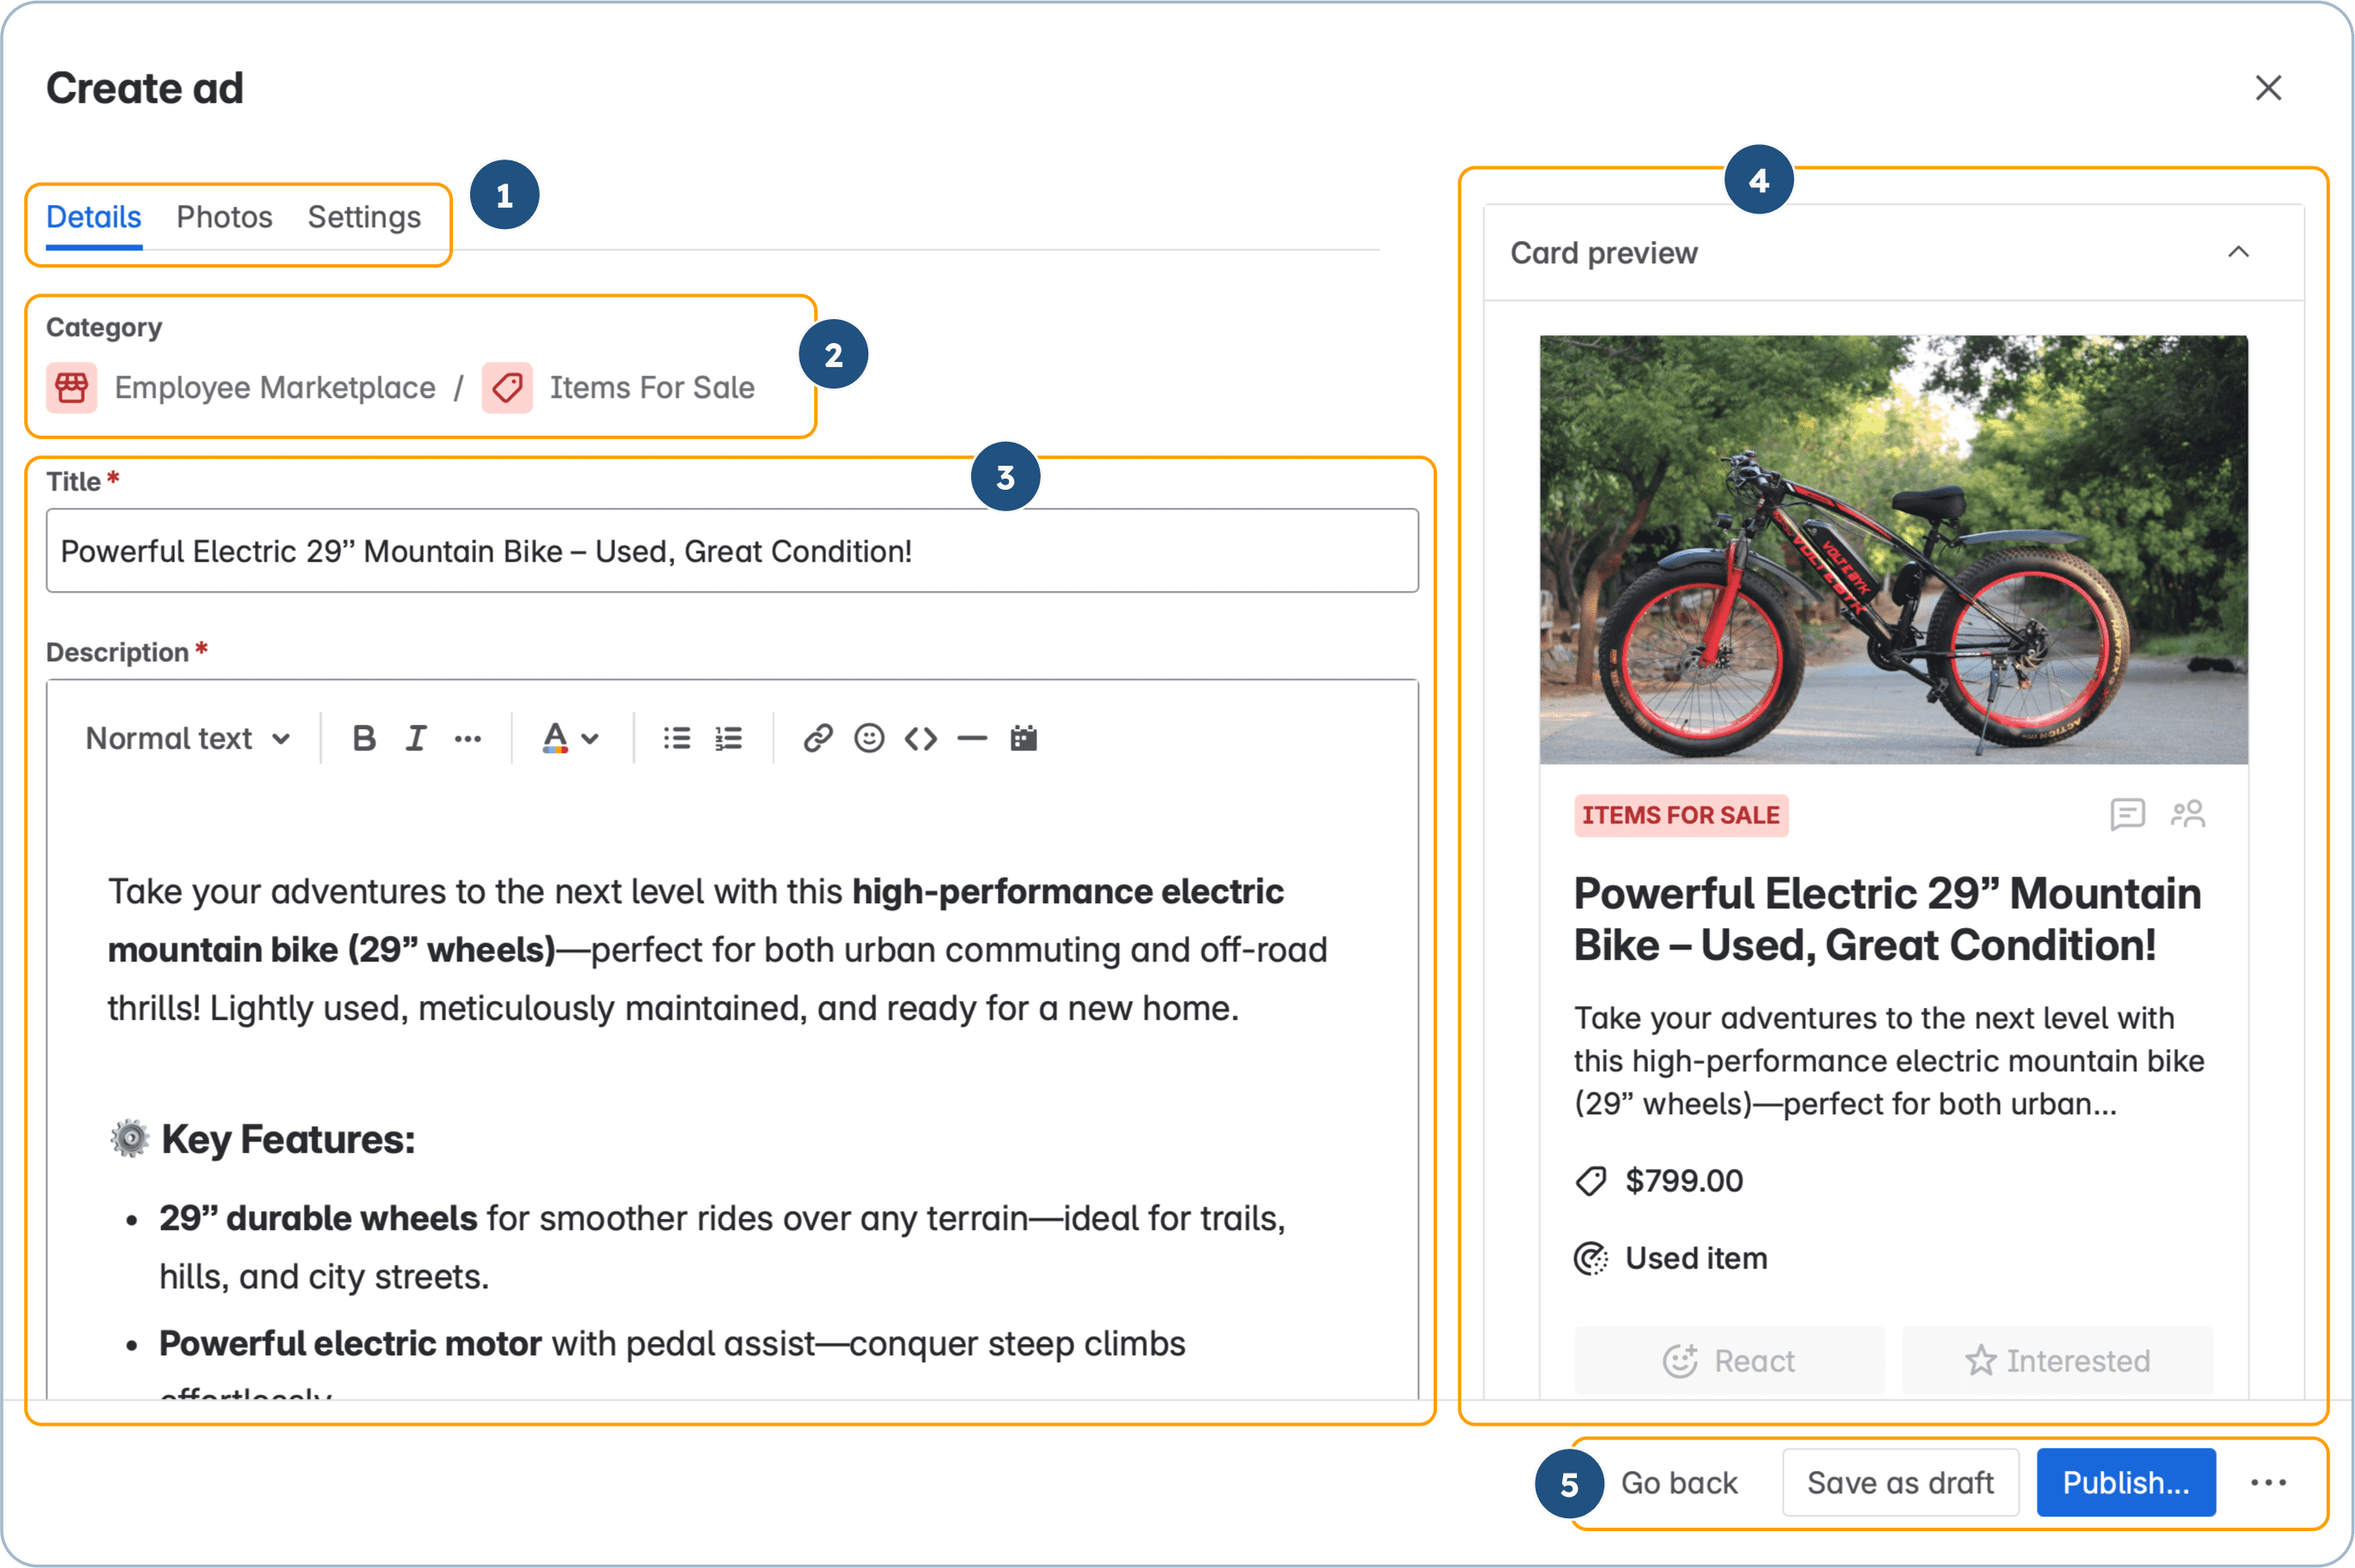Add a hyperlink in description
Viewport: 2355px width, 1568px height.
tap(818, 738)
